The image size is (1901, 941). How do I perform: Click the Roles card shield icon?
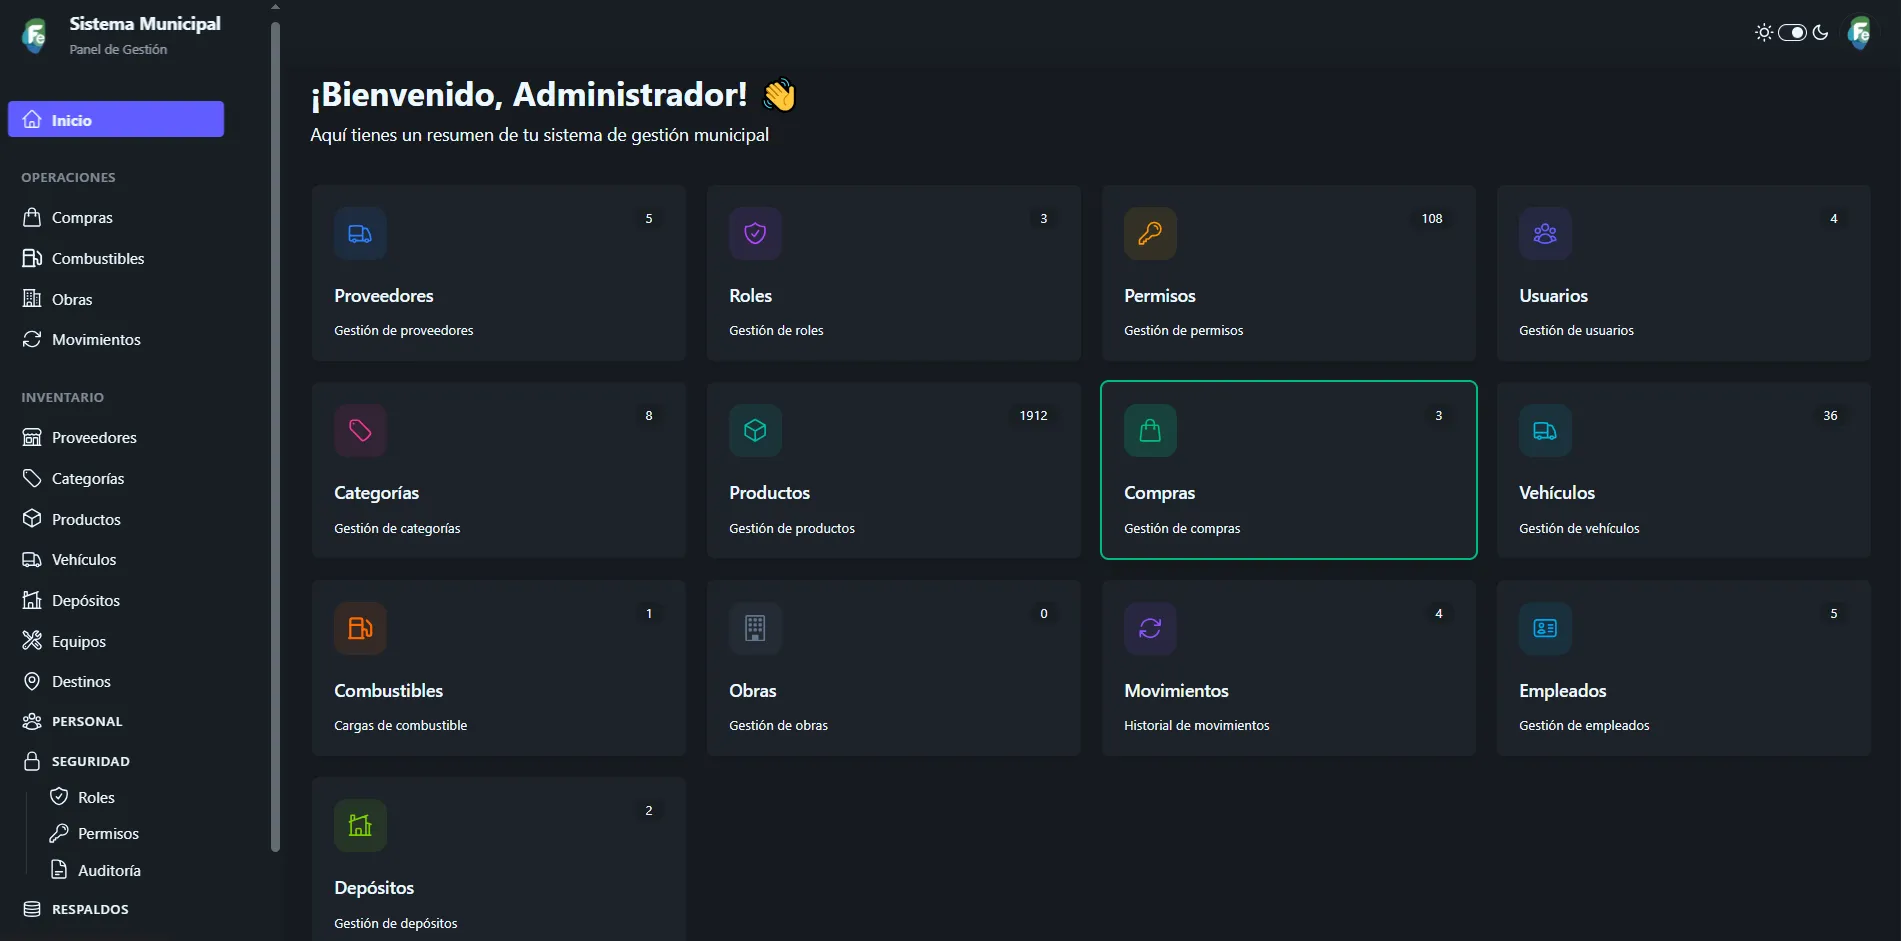[x=755, y=233]
